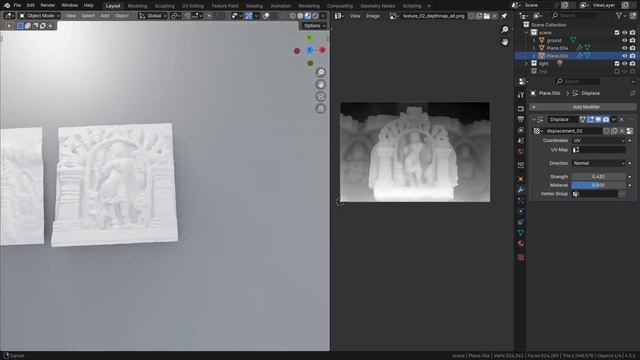
Task: Open the Tool properties tab
Action: (x=520, y=95)
